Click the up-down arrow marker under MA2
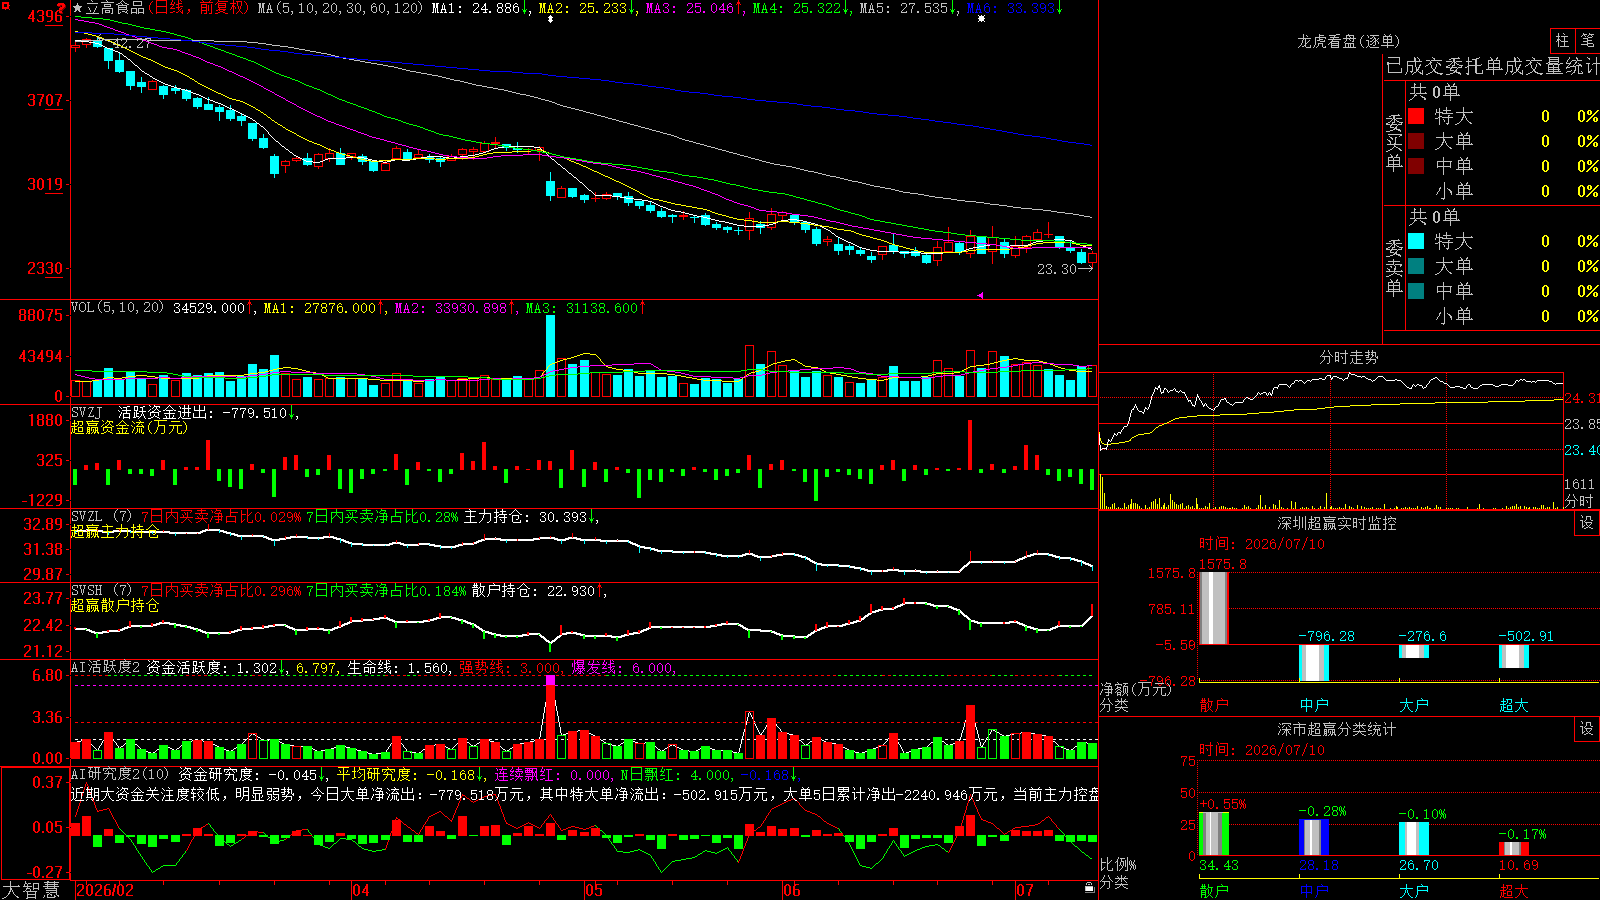Screen dimensions: 1600x900 coord(550,19)
